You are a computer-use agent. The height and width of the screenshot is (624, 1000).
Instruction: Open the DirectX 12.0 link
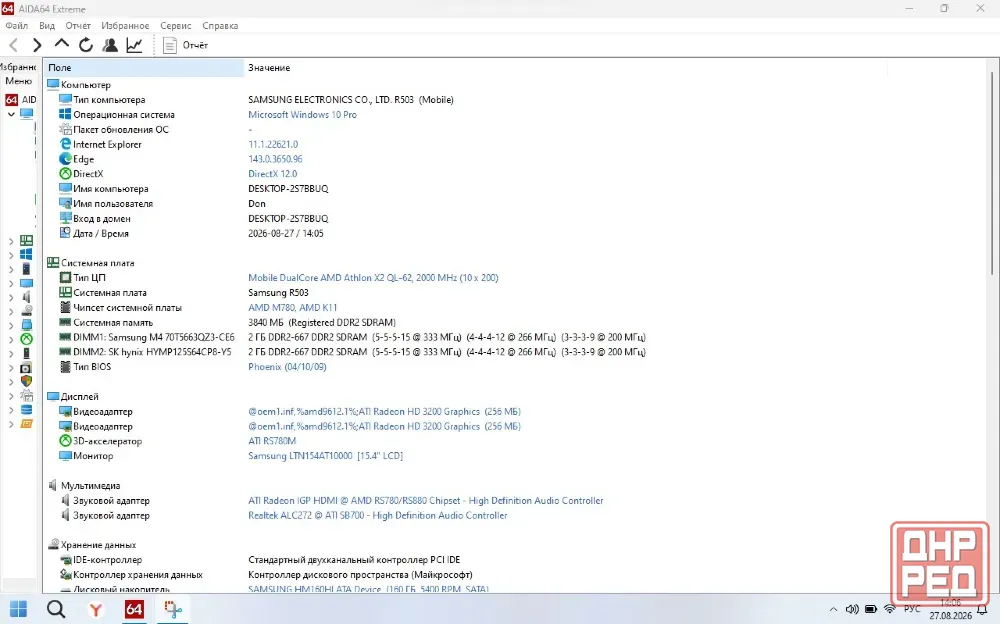(272, 174)
